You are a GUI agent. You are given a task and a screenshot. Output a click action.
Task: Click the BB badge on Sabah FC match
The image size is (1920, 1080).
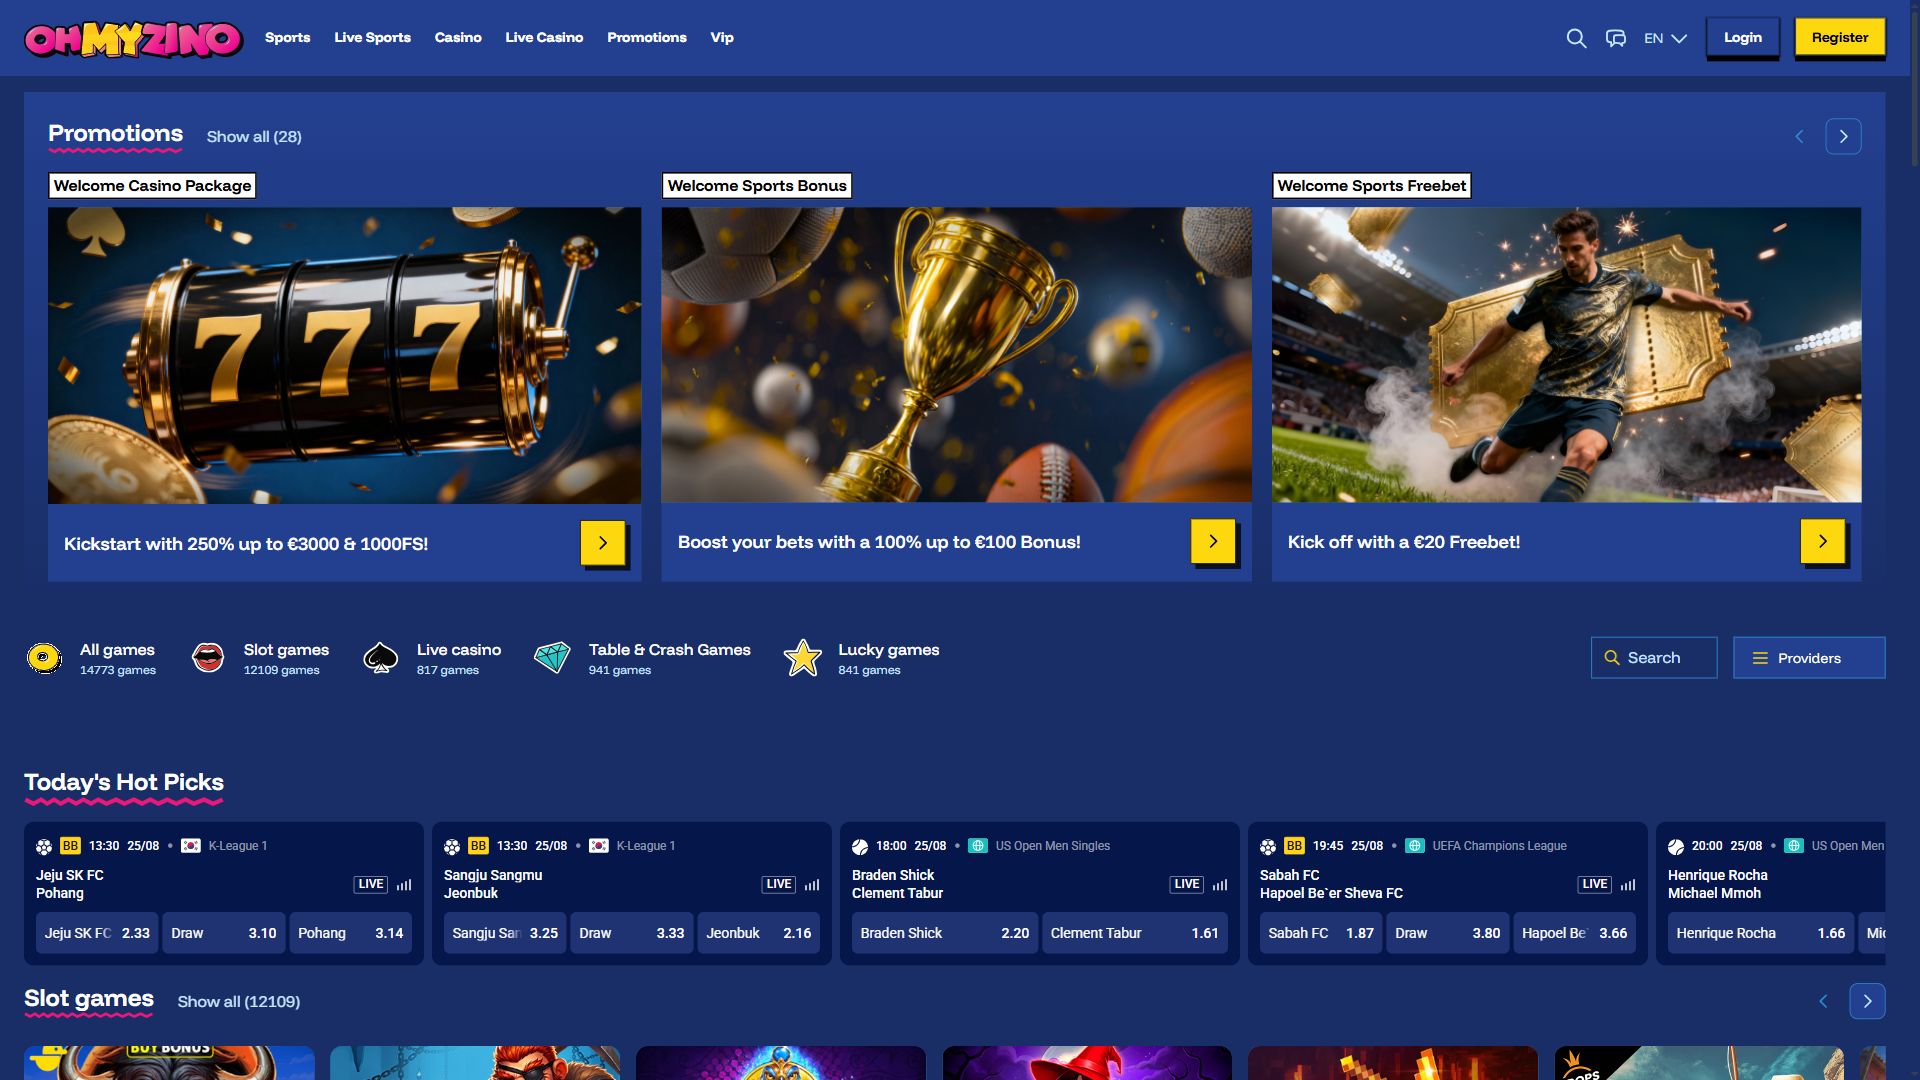tap(1294, 846)
